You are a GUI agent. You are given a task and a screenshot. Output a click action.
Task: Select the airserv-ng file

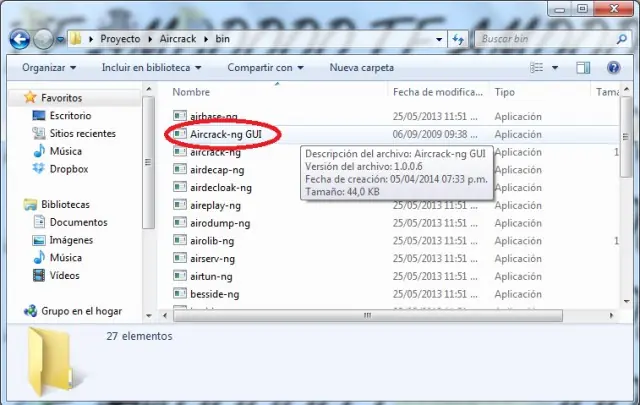212,259
